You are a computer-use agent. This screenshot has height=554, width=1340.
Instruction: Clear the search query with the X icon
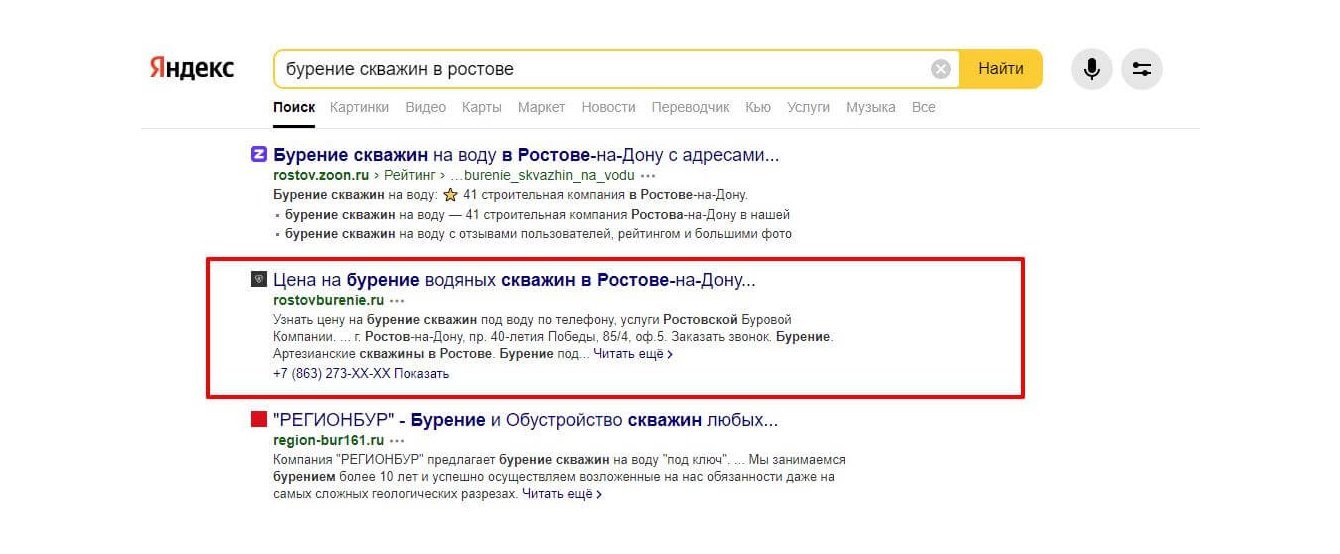pyautogui.click(x=941, y=69)
